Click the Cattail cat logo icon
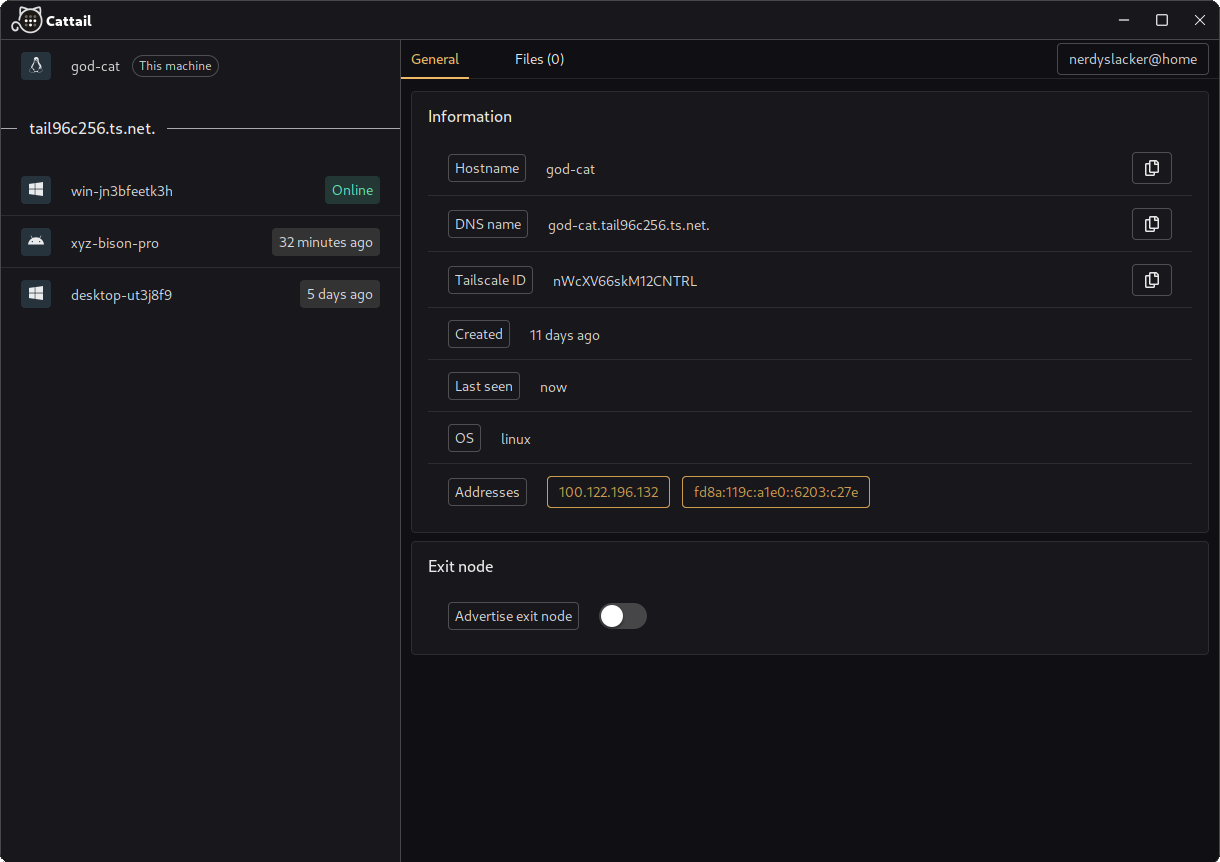Screen dimensions: 1220x862 (x=27, y=20)
